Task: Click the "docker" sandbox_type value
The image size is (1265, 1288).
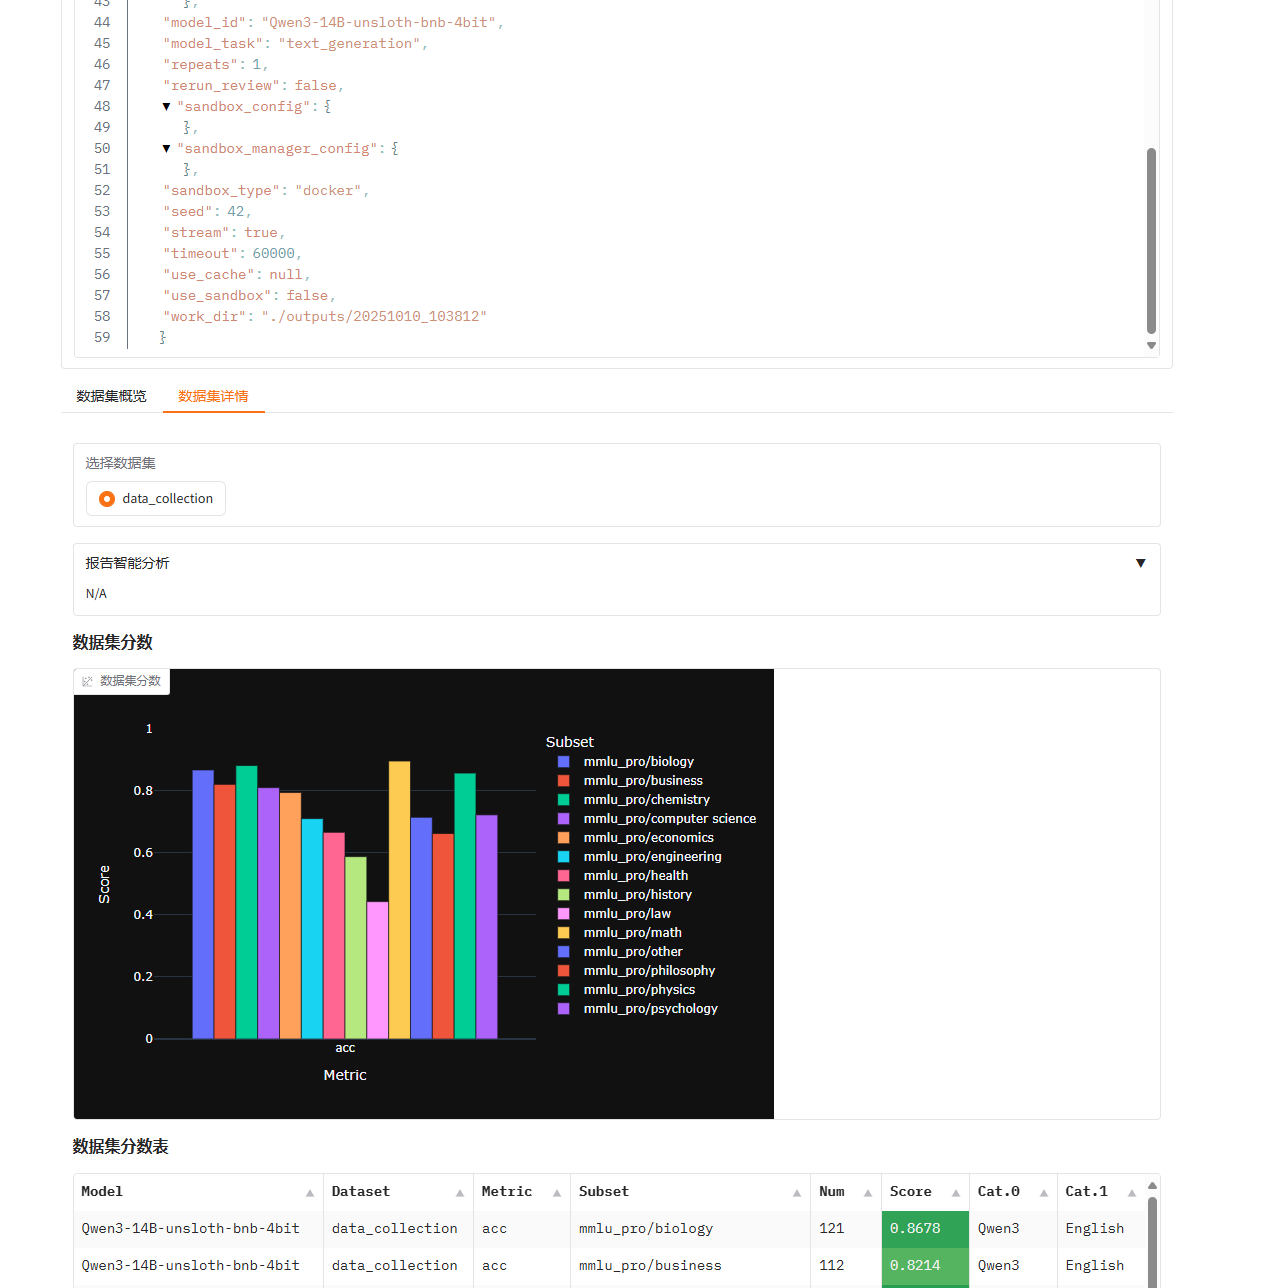Action: point(328,190)
